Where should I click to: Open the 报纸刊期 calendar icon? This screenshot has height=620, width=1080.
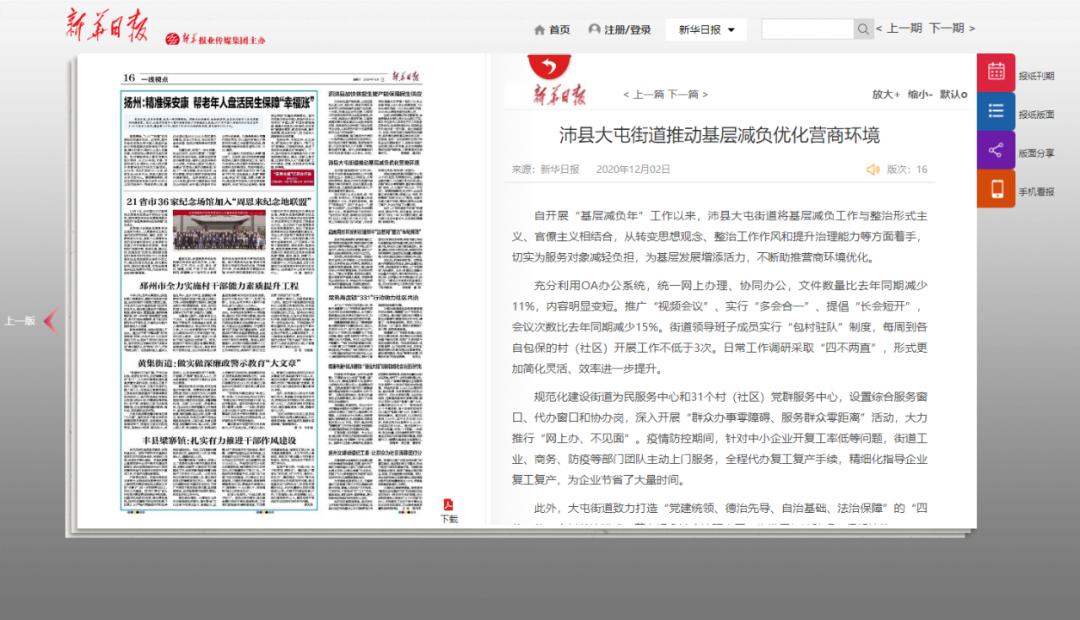coord(995,72)
